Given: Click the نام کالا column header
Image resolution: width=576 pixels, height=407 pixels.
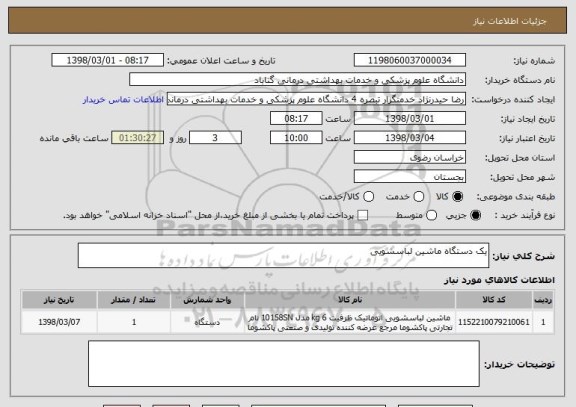Looking at the screenshot, I should [x=350, y=300].
